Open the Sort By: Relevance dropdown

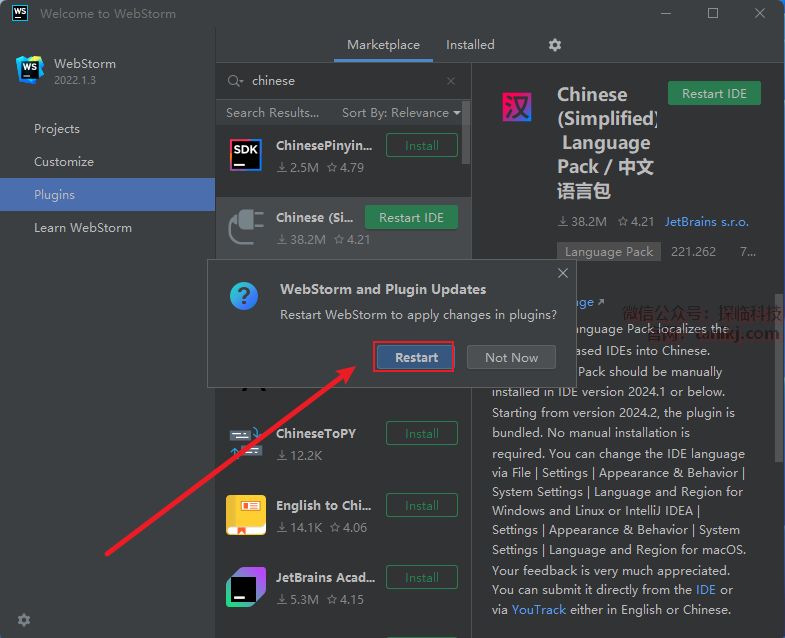[401, 113]
